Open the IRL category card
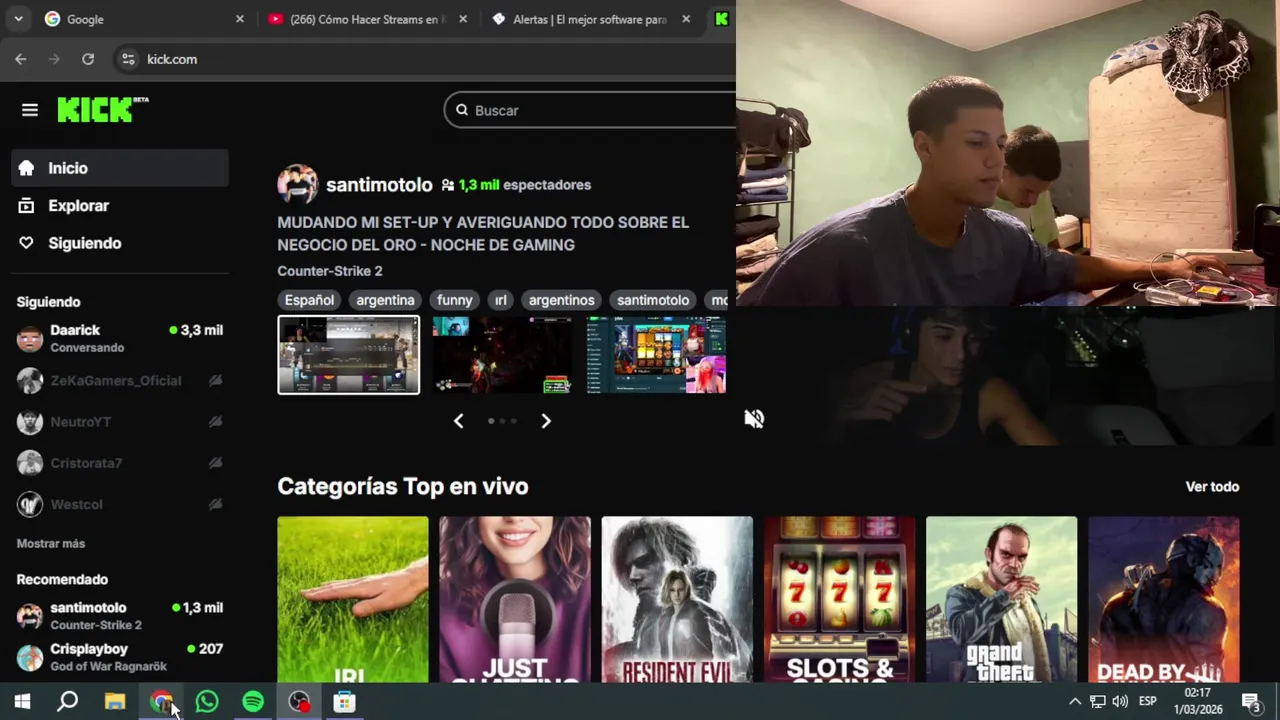 353,599
